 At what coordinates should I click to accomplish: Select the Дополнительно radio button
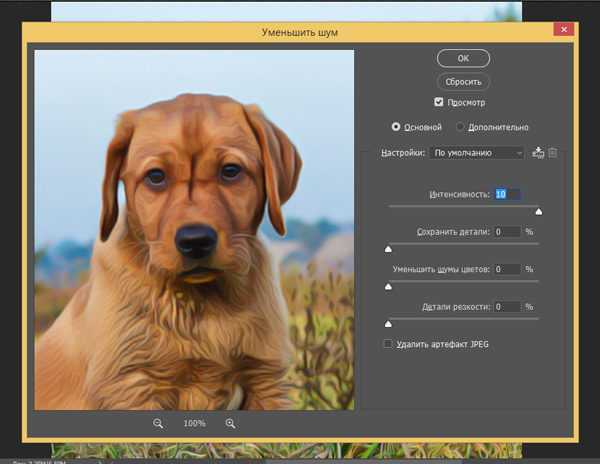click(460, 127)
